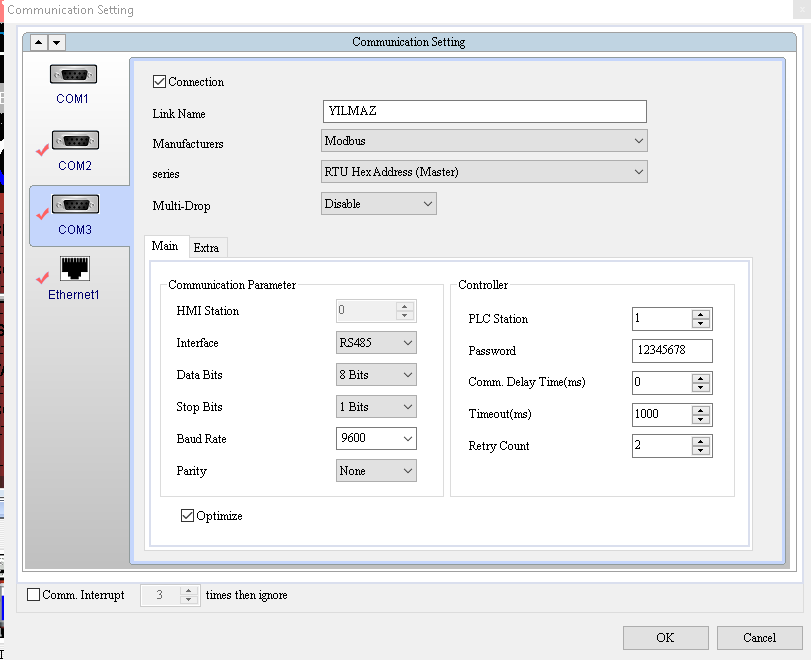Increase the Timeout(ms) spinner value
Viewport: 811px width, 660px height.
pos(700,410)
